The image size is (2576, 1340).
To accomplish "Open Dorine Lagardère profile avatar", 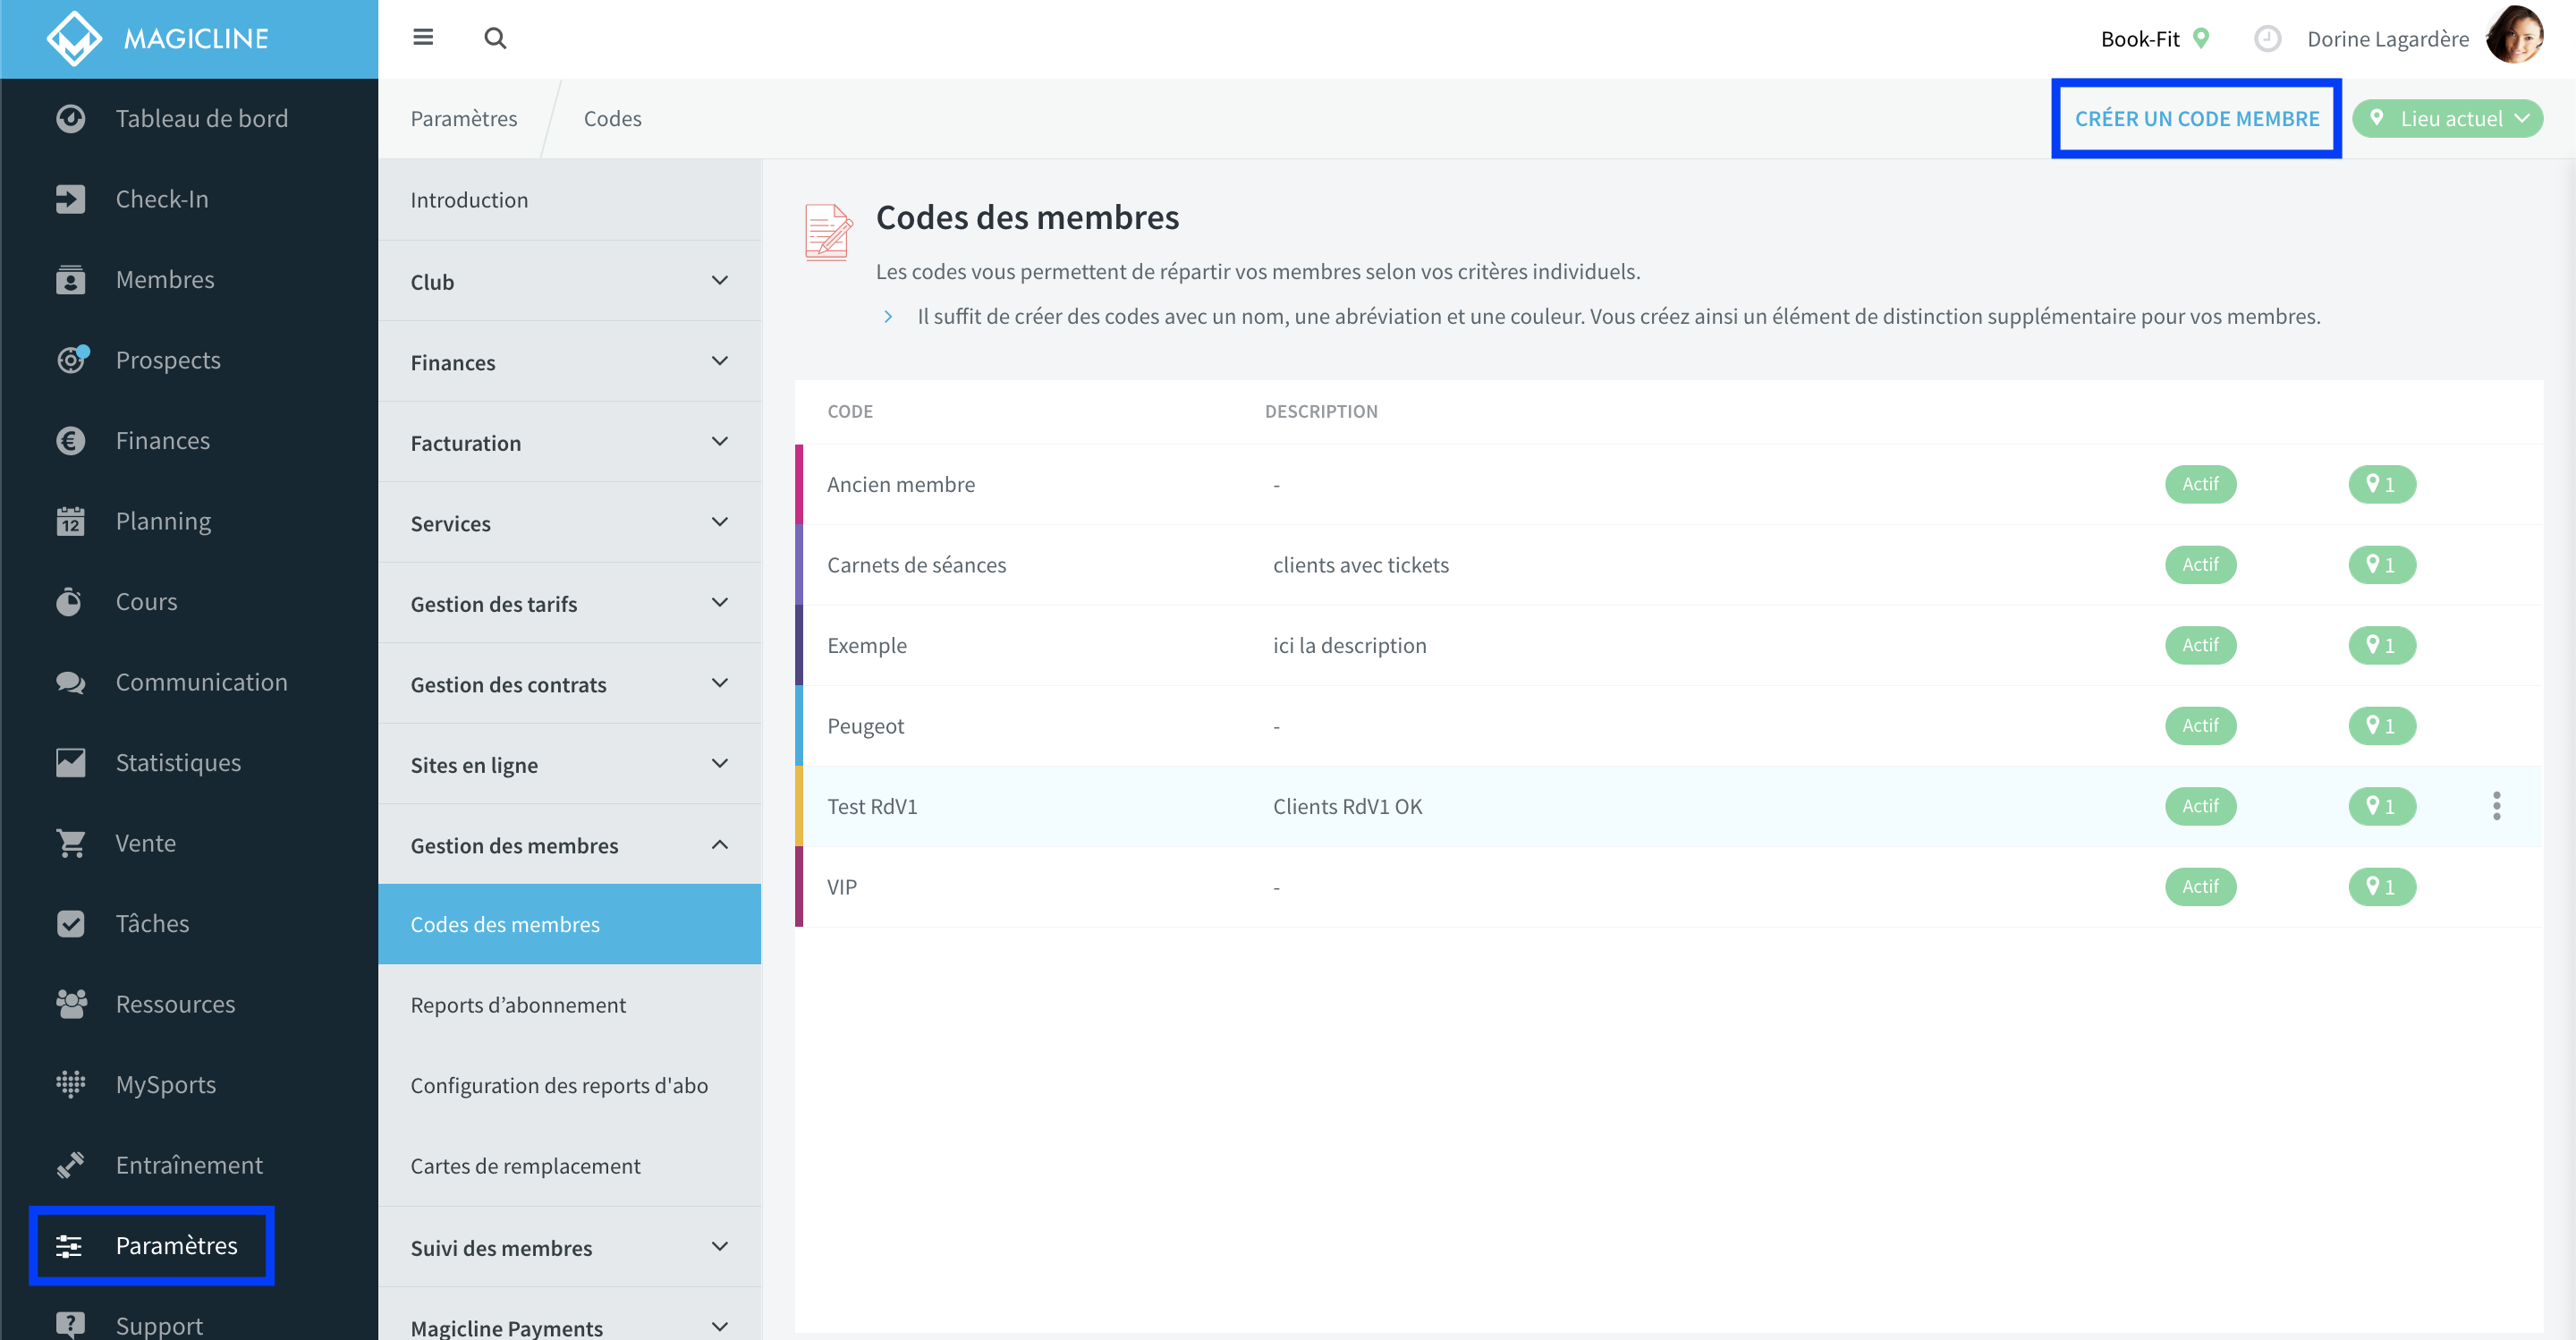I will tap(2515, 36).
